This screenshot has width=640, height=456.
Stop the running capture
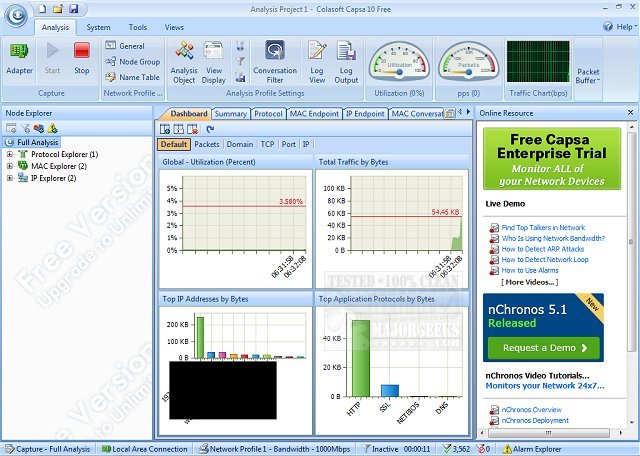pos(82,58)
